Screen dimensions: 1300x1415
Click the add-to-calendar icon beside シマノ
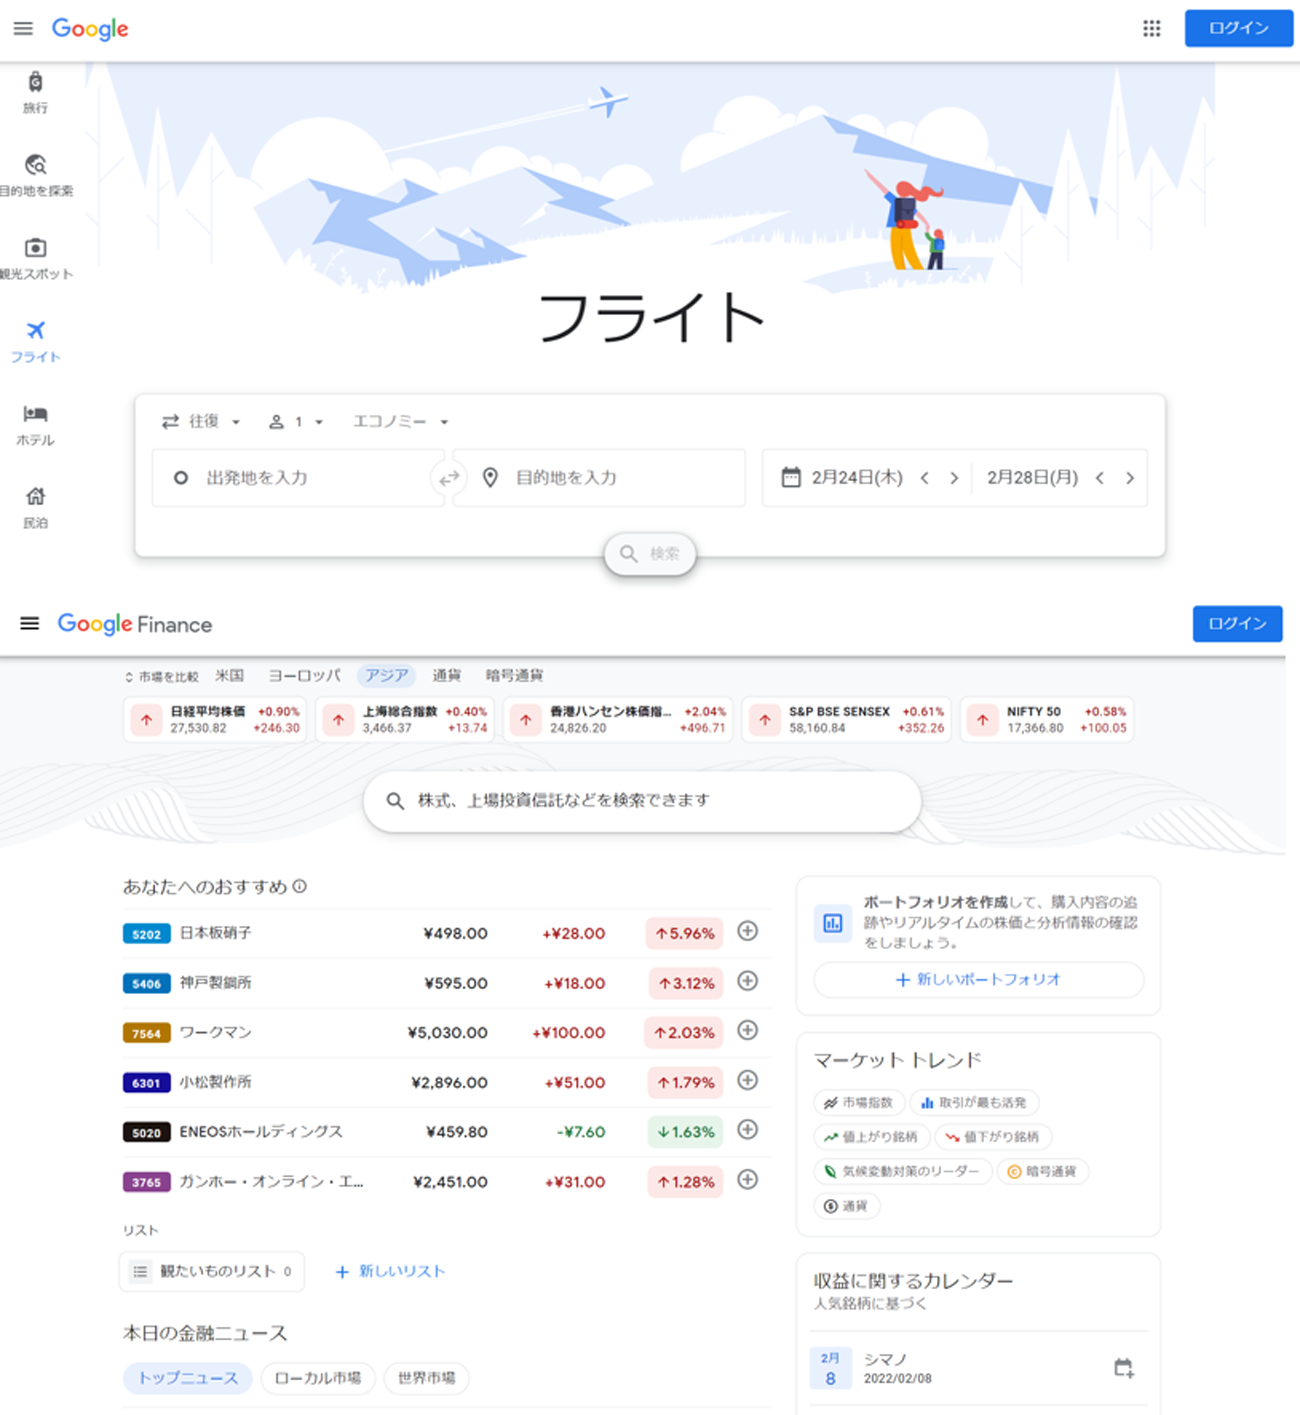pyautogui.click(x=1123, y=1368)
